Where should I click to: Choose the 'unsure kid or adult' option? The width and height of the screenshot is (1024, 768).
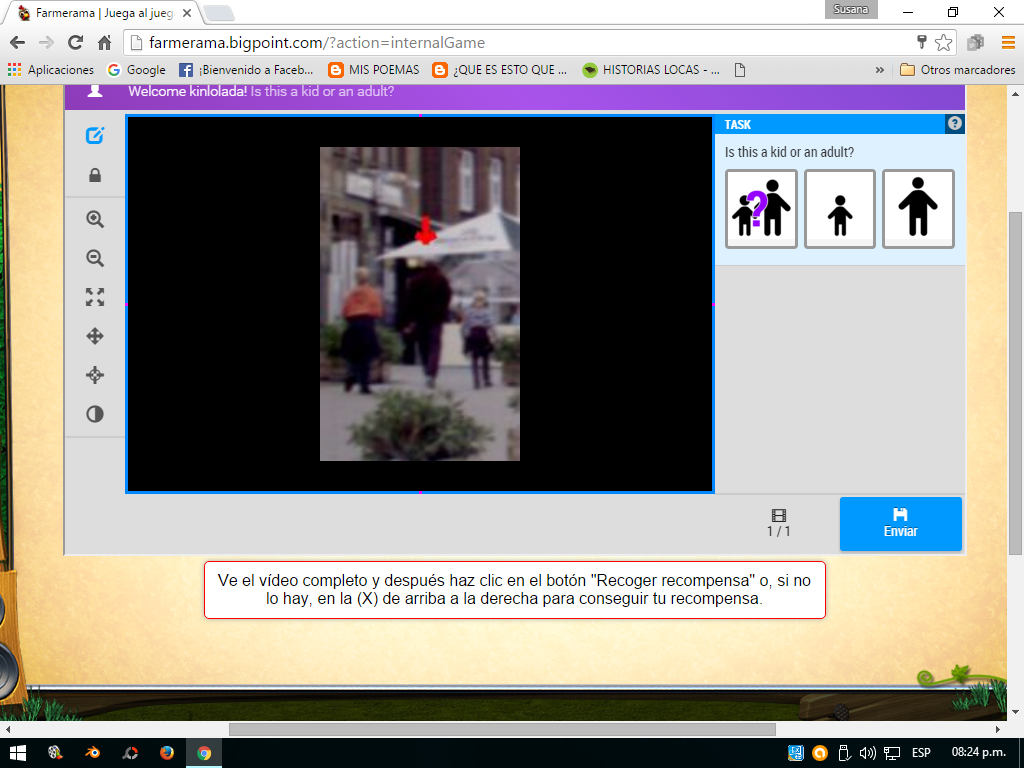pyautogui.click(x=761, y=209)
